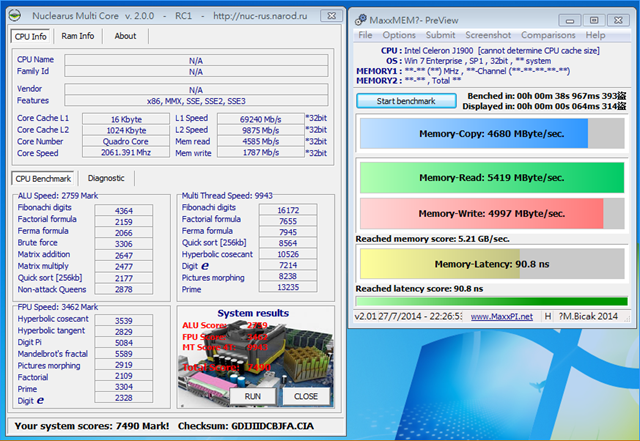Screen dimensions: 640x441
Task: Open the About tab in Nuclearus
Action: pos(125,36)
